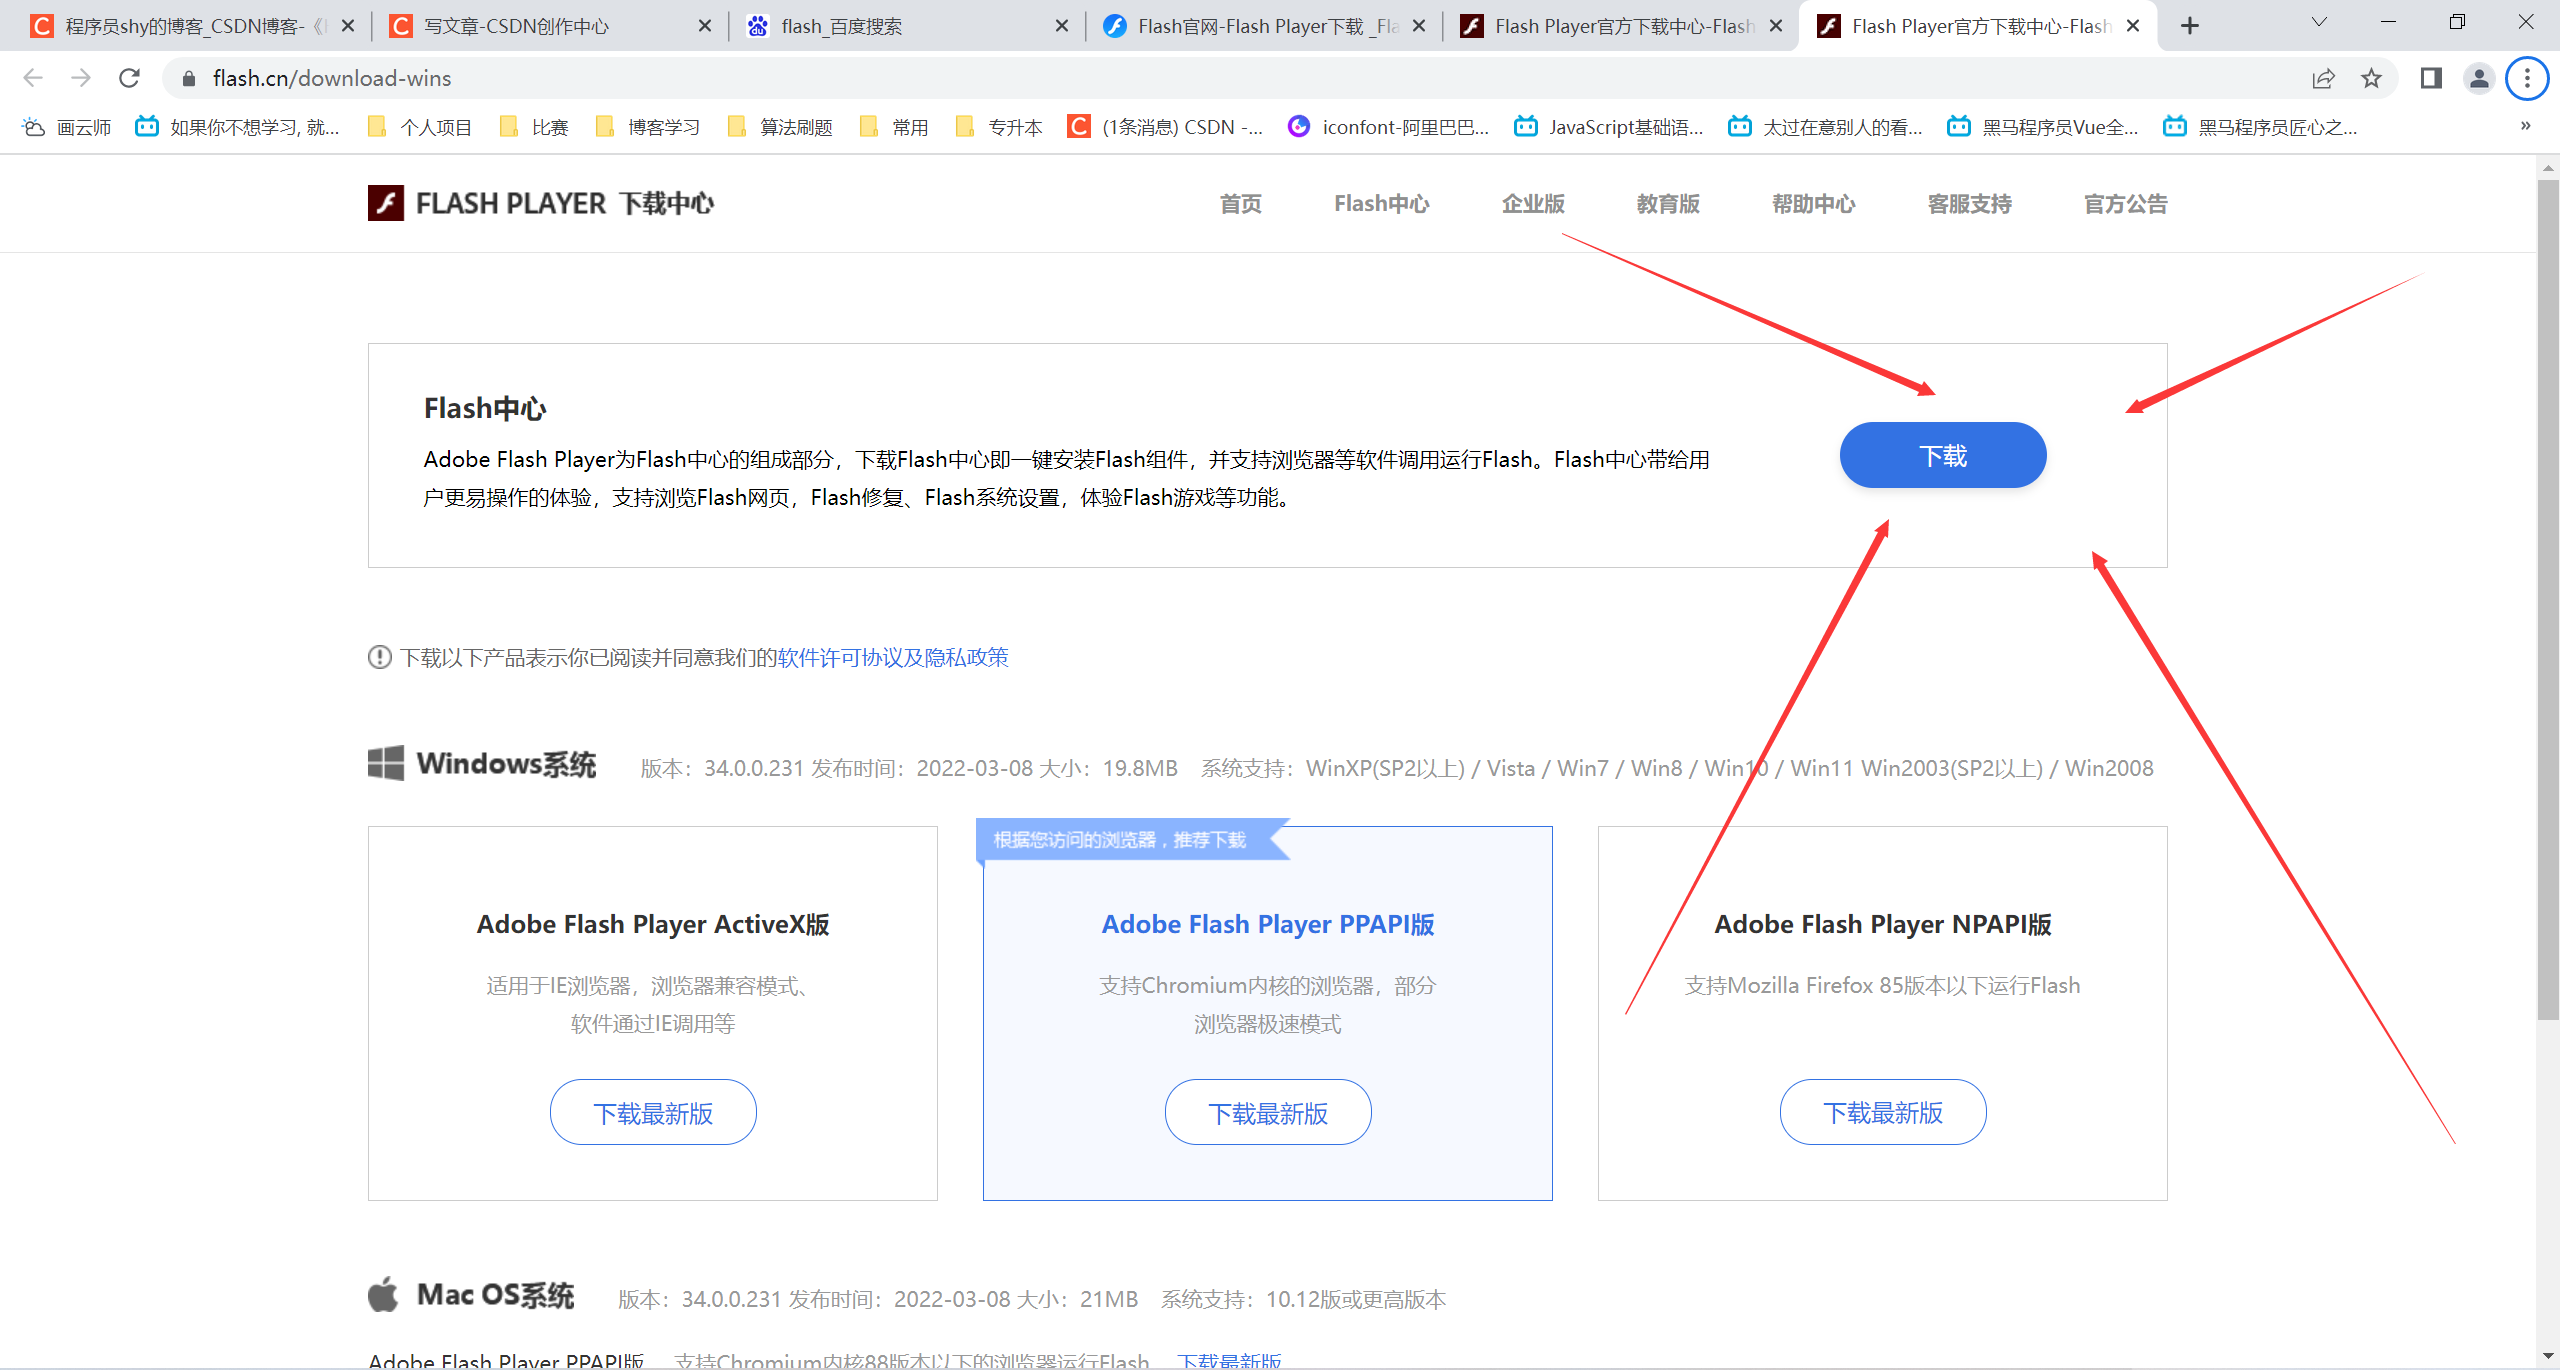Open a new tab with plus button
2560x1370 pixels.
pyautogui.click(x=2190, y=26)
